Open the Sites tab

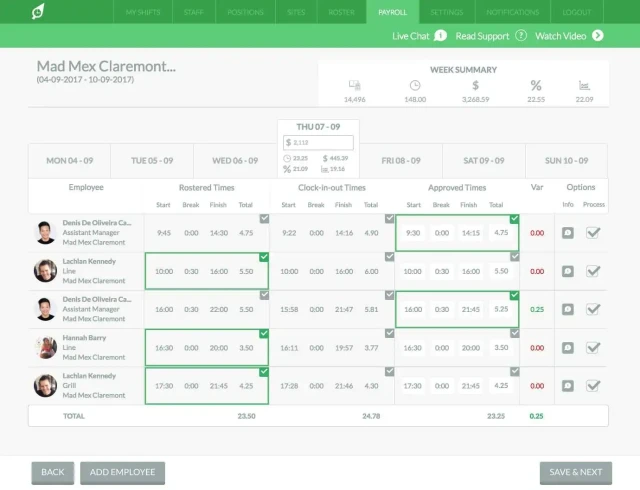point(296,12)
